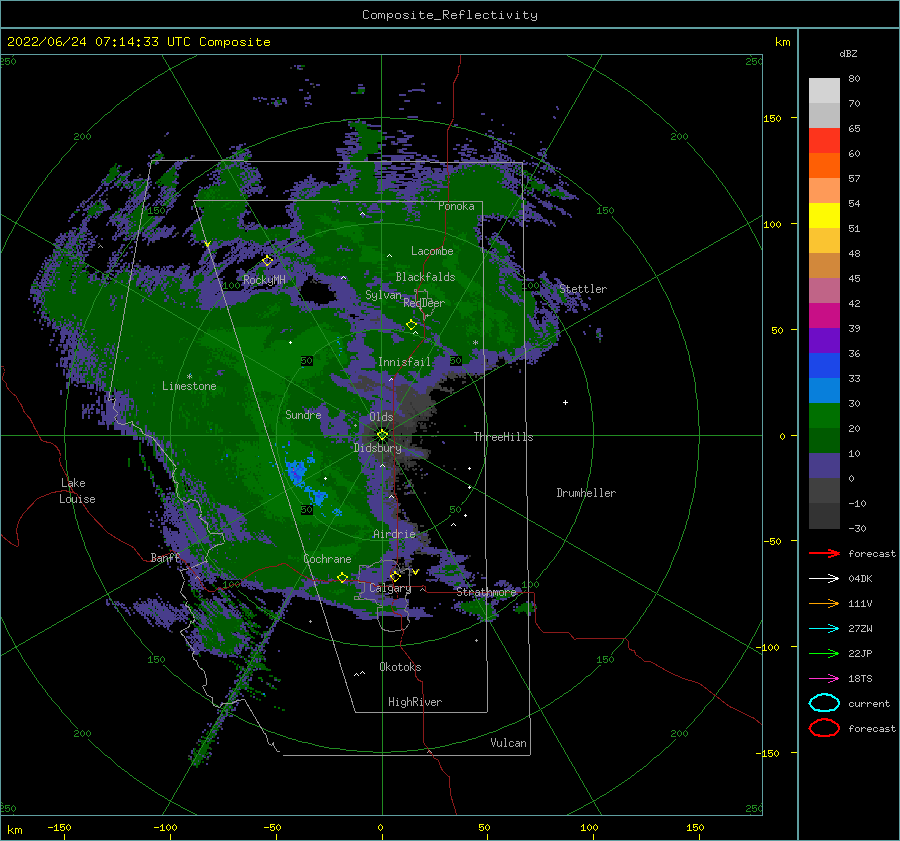Click the green 22JP arrow icon

[824, 653]
